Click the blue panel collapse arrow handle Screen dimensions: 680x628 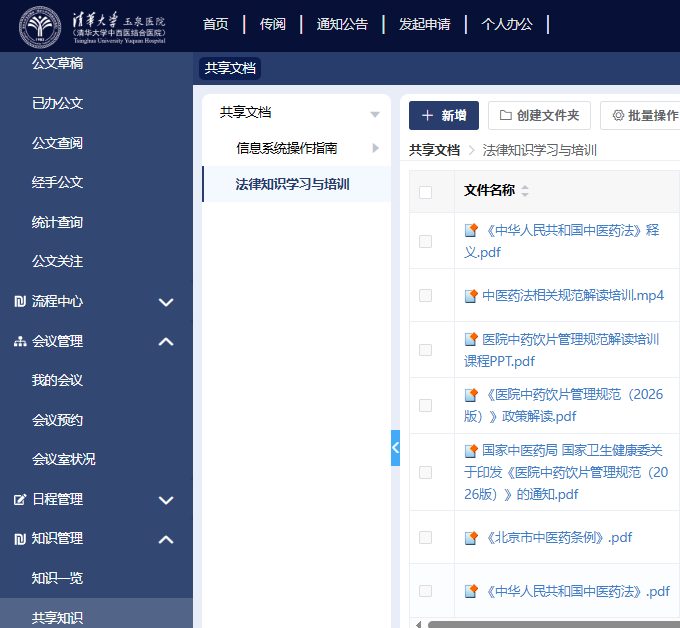coord(396,448)
